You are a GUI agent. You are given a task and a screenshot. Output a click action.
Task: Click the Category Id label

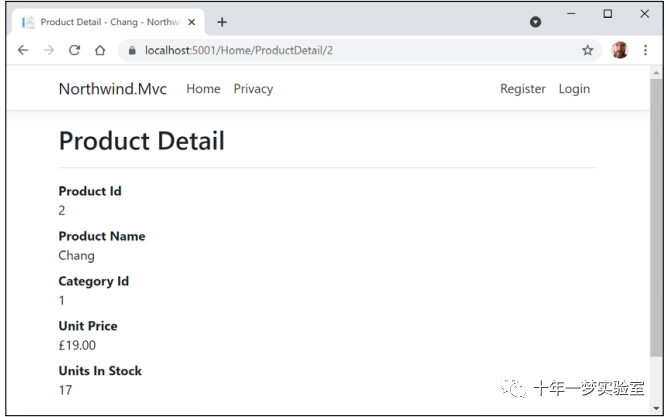(93, 281)
